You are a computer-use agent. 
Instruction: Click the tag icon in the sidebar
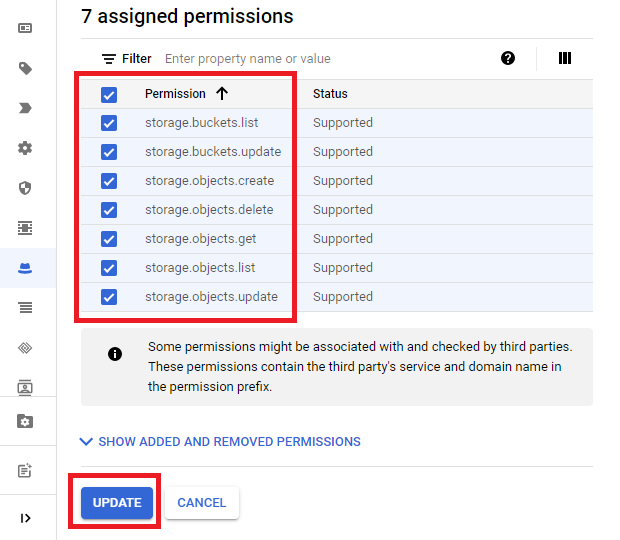point(26,69)
